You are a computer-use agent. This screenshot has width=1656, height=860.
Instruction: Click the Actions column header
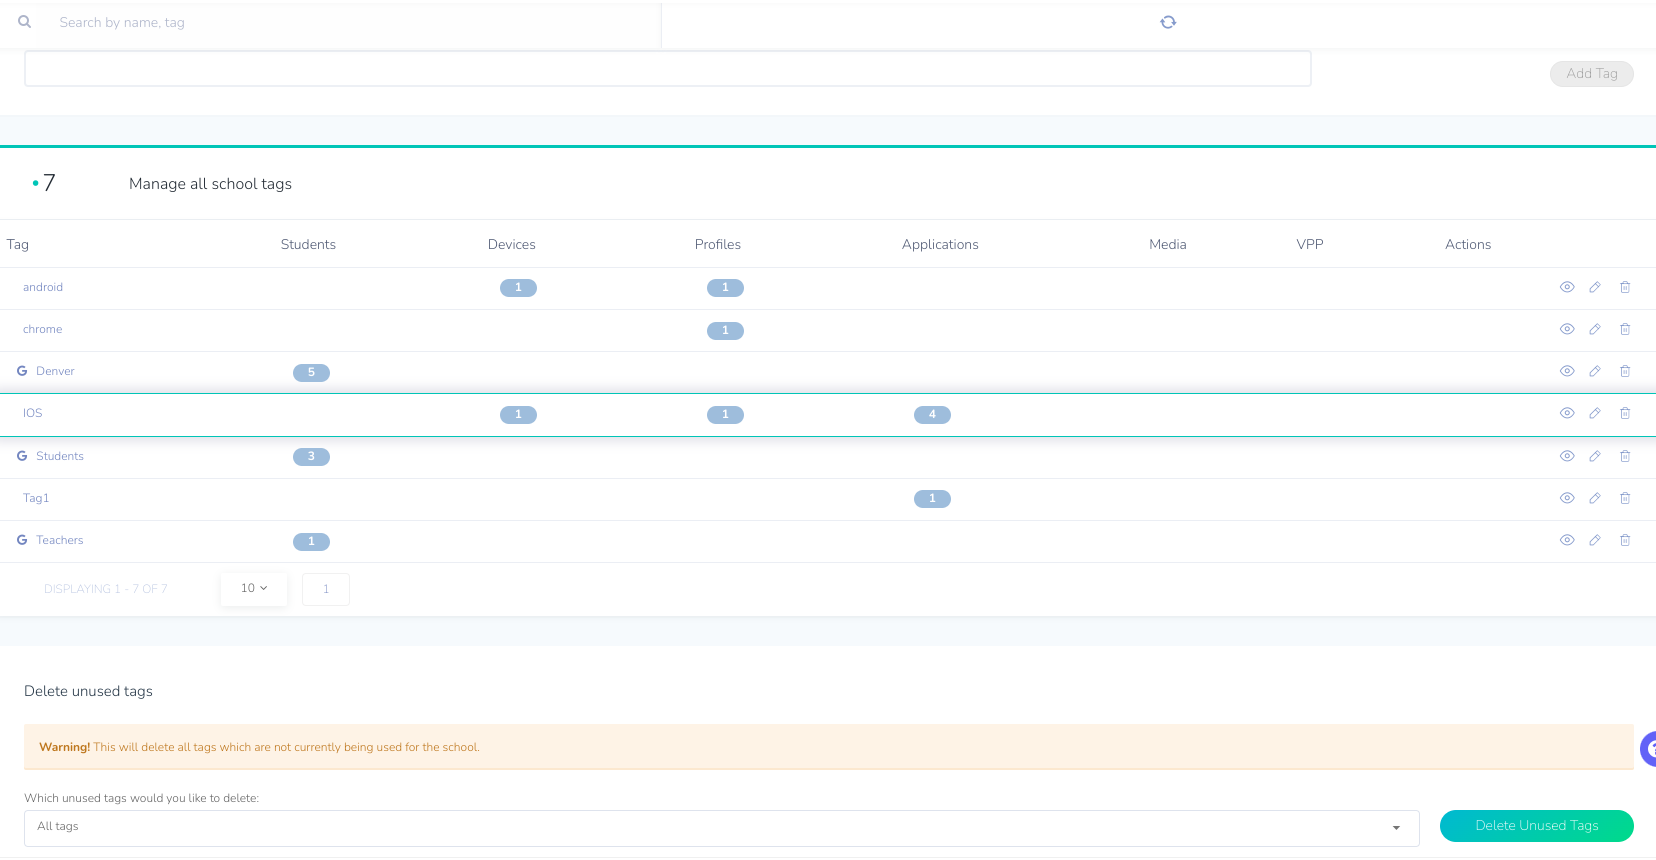tap(1468, 244)
